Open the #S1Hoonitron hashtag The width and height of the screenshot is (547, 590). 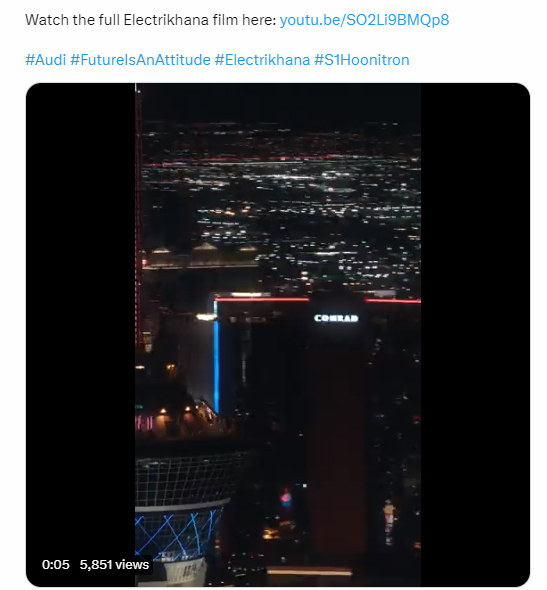pos(362,60)
